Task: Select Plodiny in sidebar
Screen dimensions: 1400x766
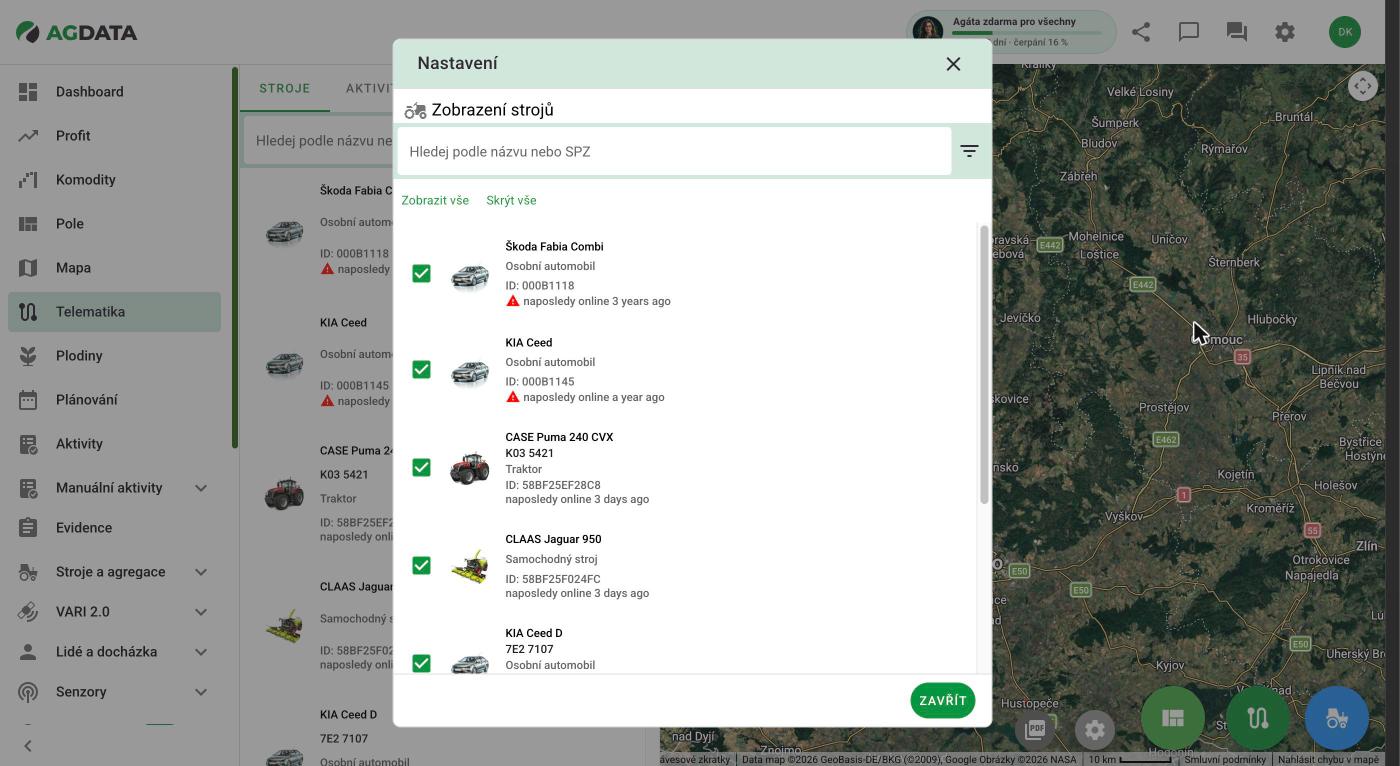Action: click(114, 356)
